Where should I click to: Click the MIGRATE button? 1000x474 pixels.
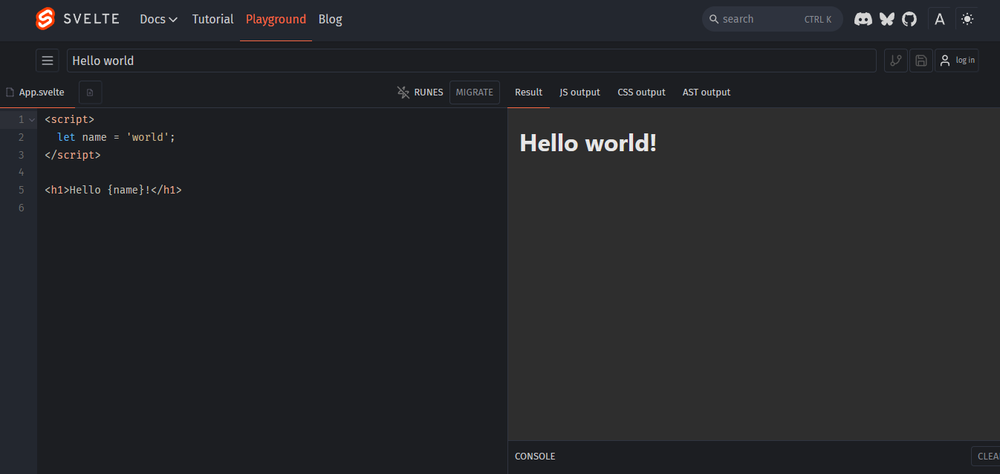click(474, 93)
